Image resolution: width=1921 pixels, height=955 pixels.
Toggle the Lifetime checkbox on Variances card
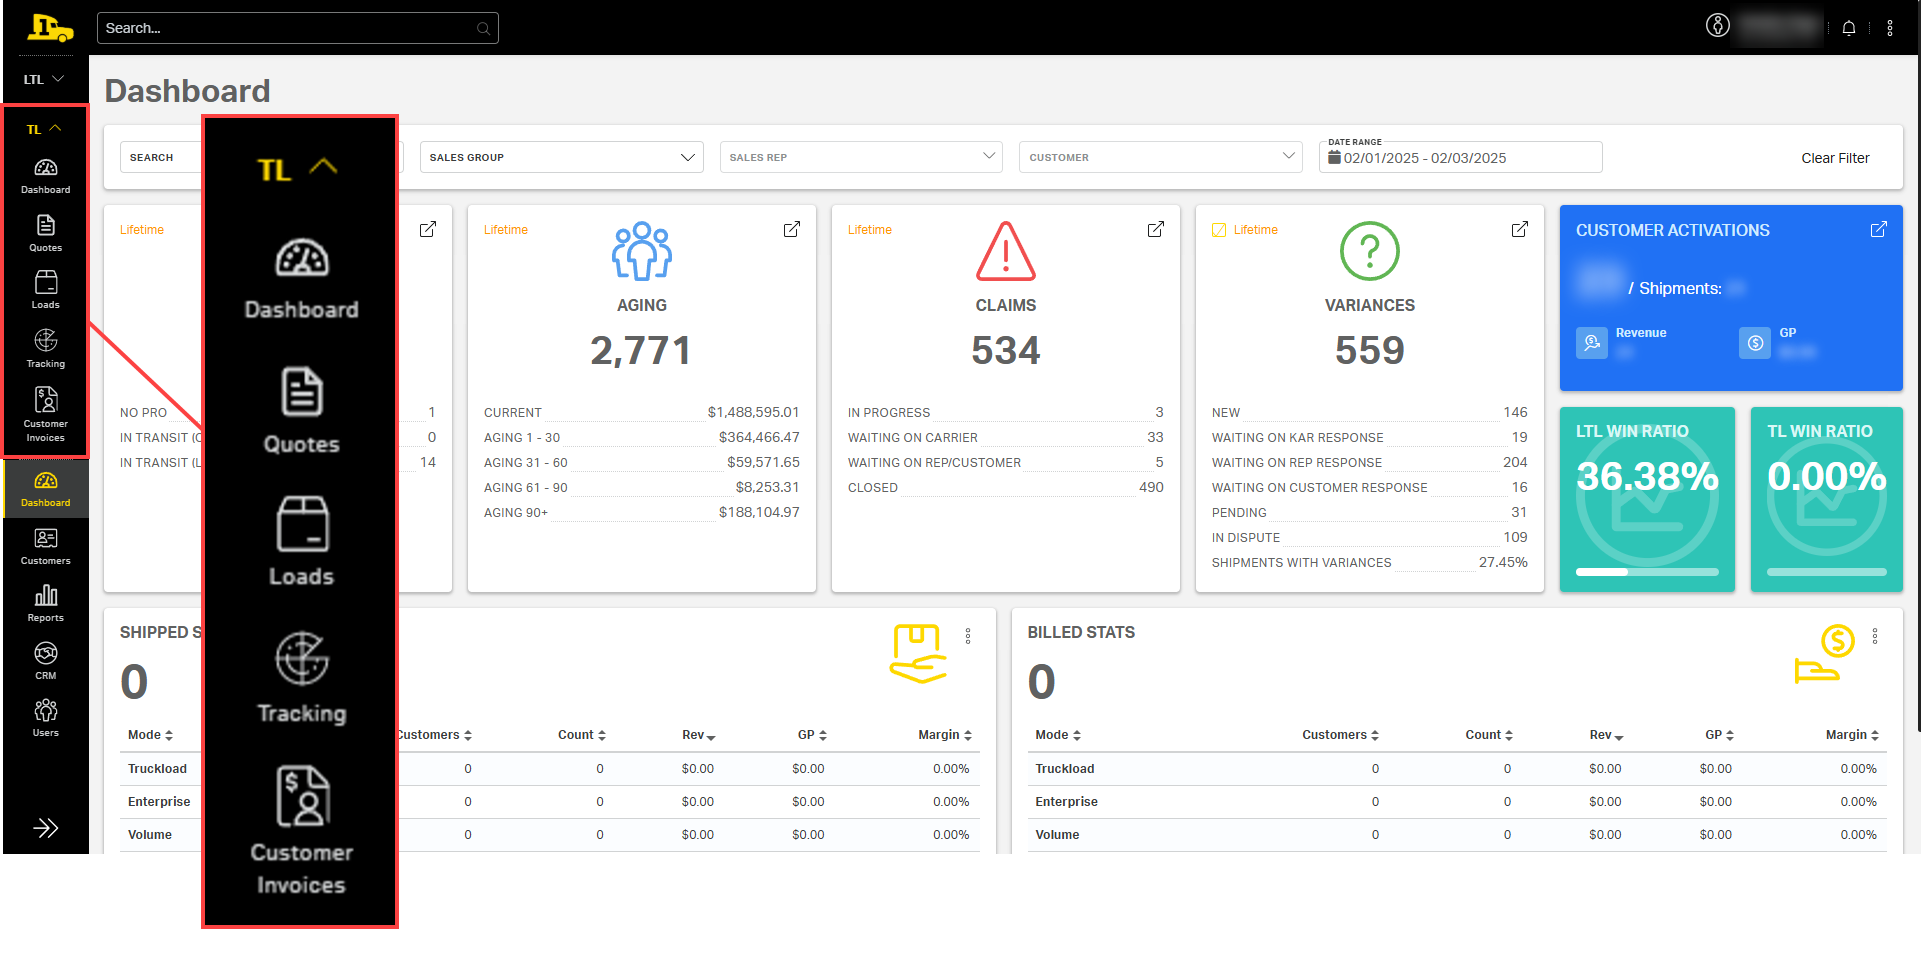(x=1219, y=230)
